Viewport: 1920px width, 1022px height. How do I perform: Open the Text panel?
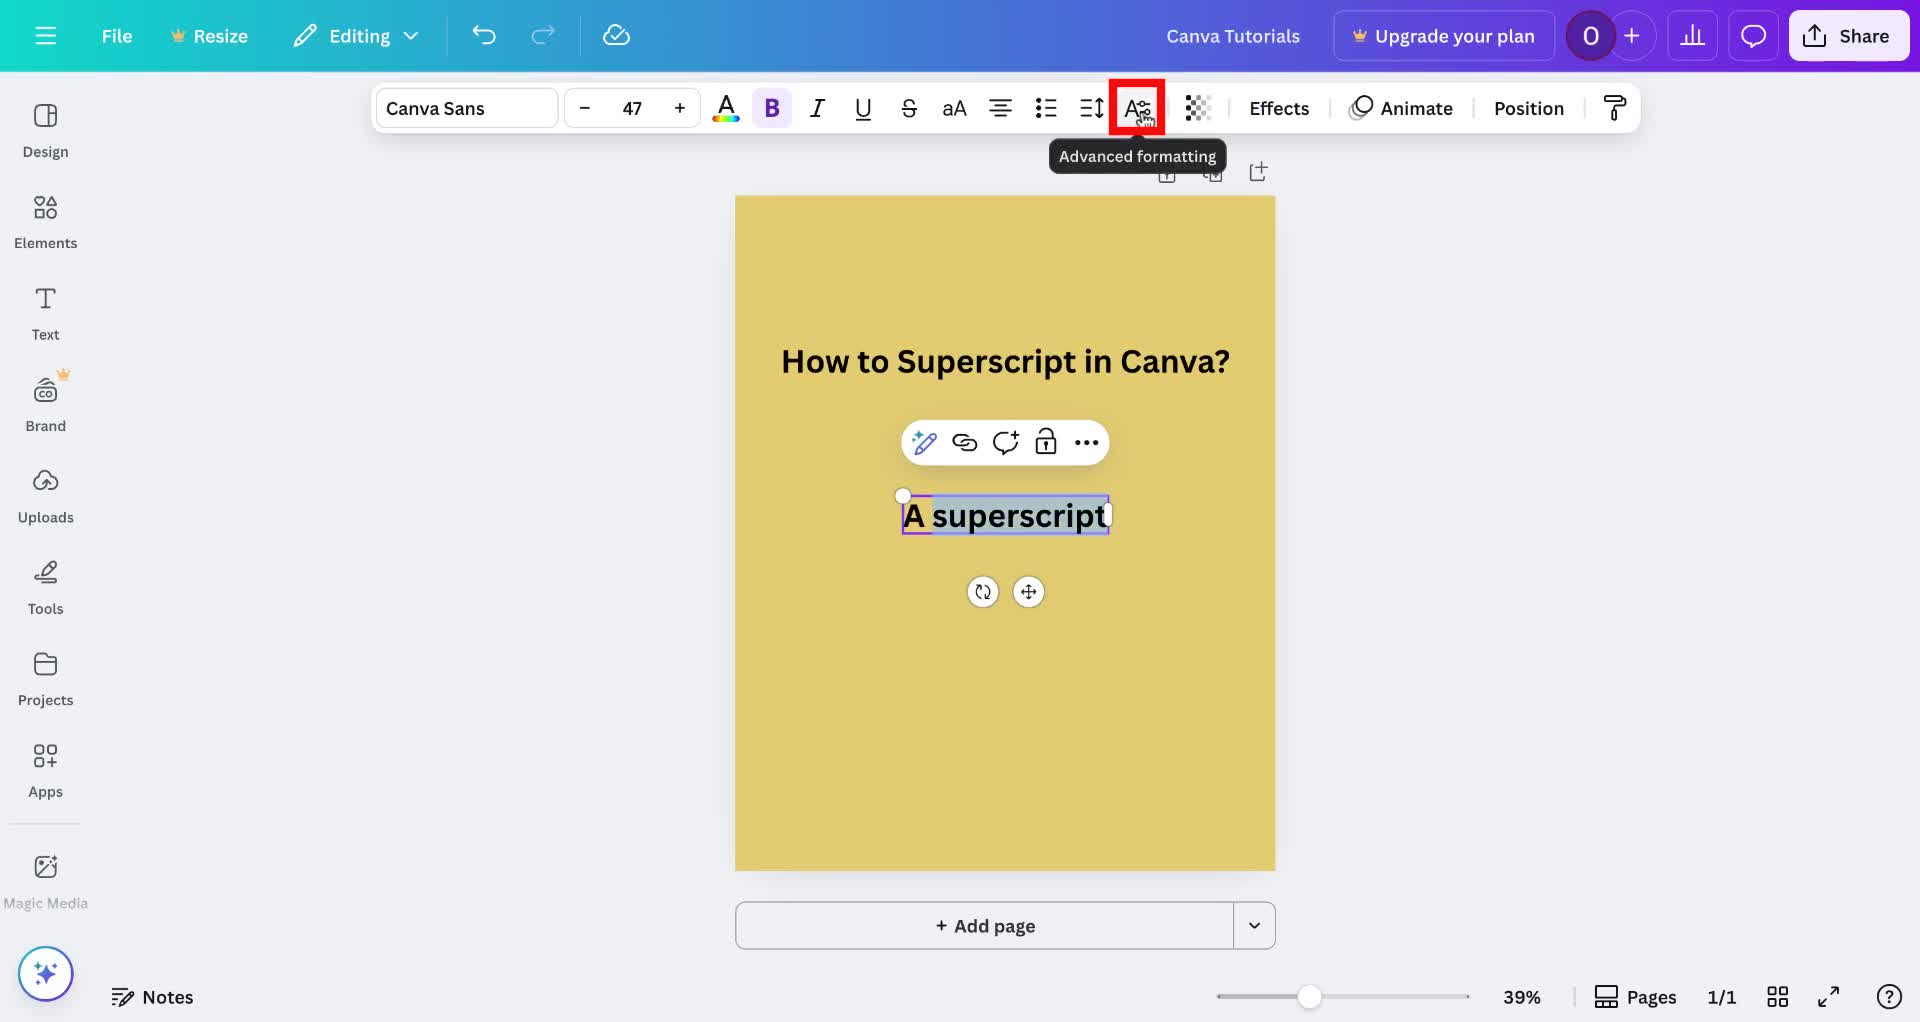pyautogui.click(x=45, y=313)
